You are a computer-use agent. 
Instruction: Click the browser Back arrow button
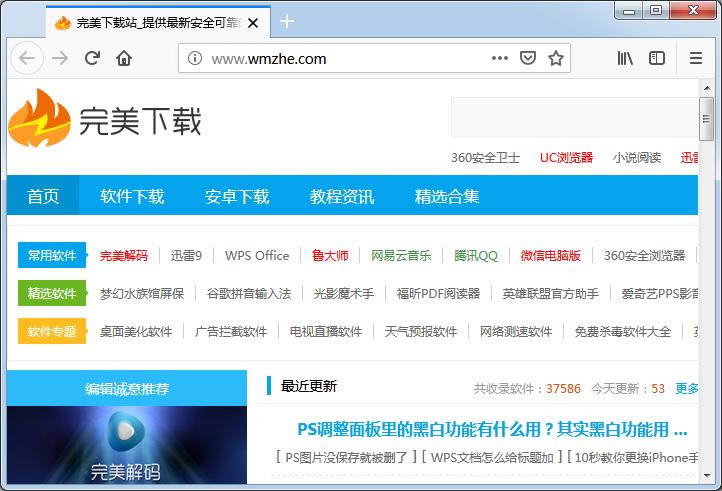click(27, 58)
